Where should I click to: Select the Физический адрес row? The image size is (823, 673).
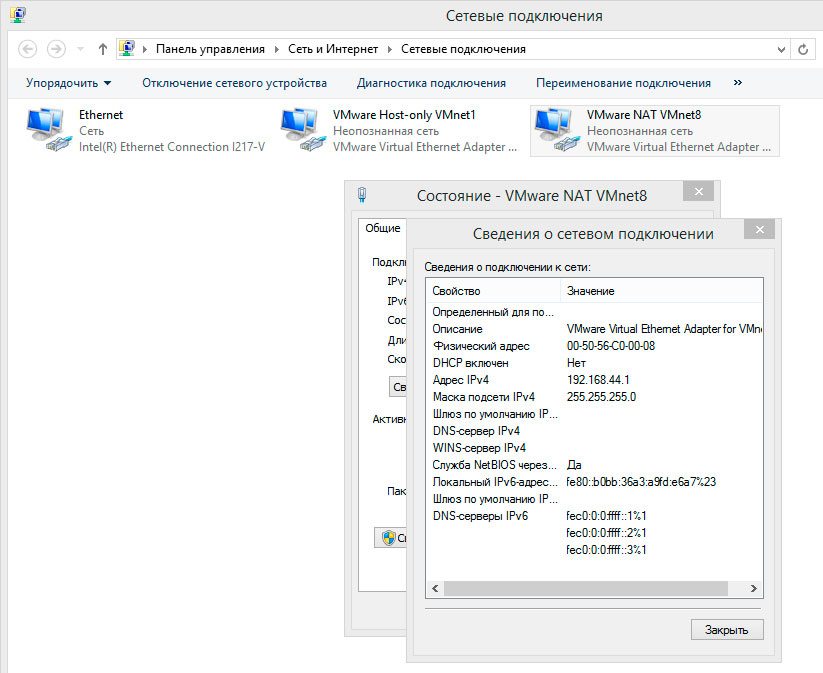(x=594, y=346)
